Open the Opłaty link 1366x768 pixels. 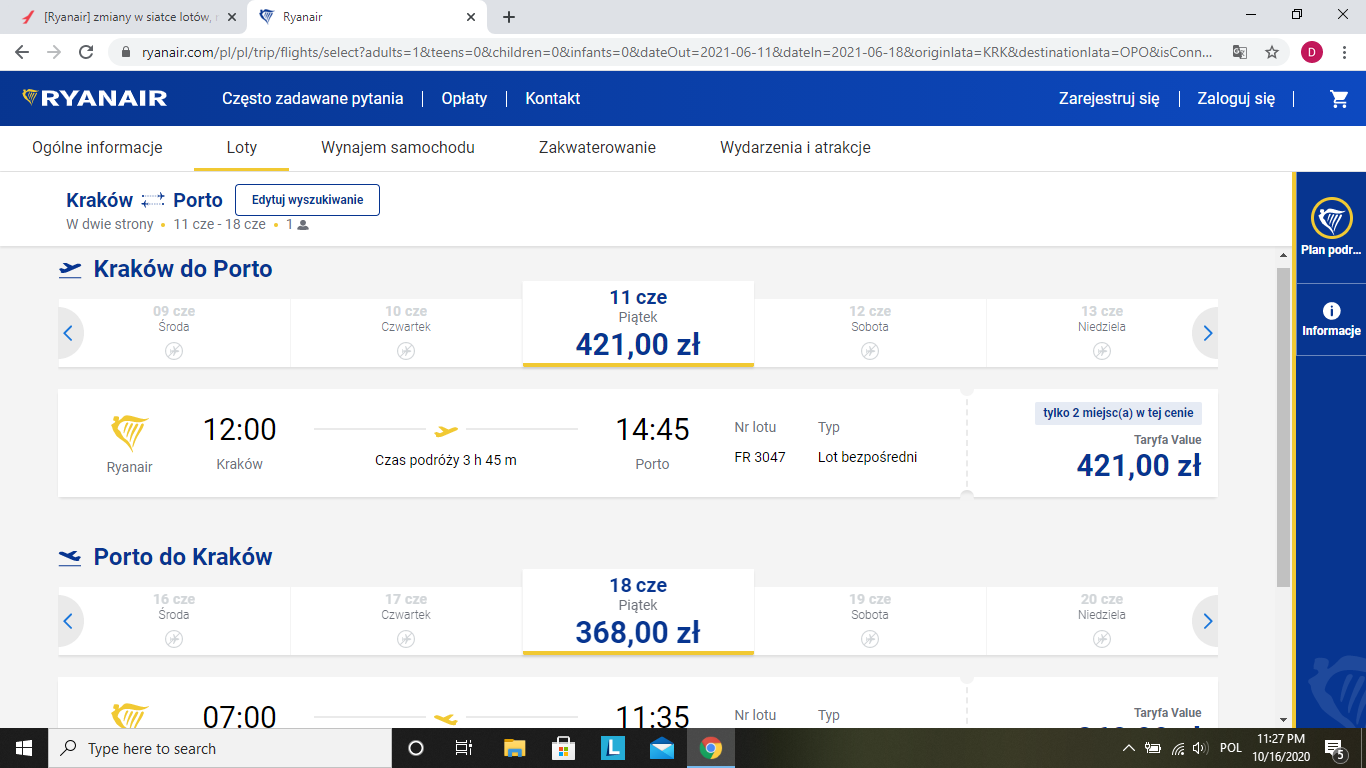[x=464, y=99]
